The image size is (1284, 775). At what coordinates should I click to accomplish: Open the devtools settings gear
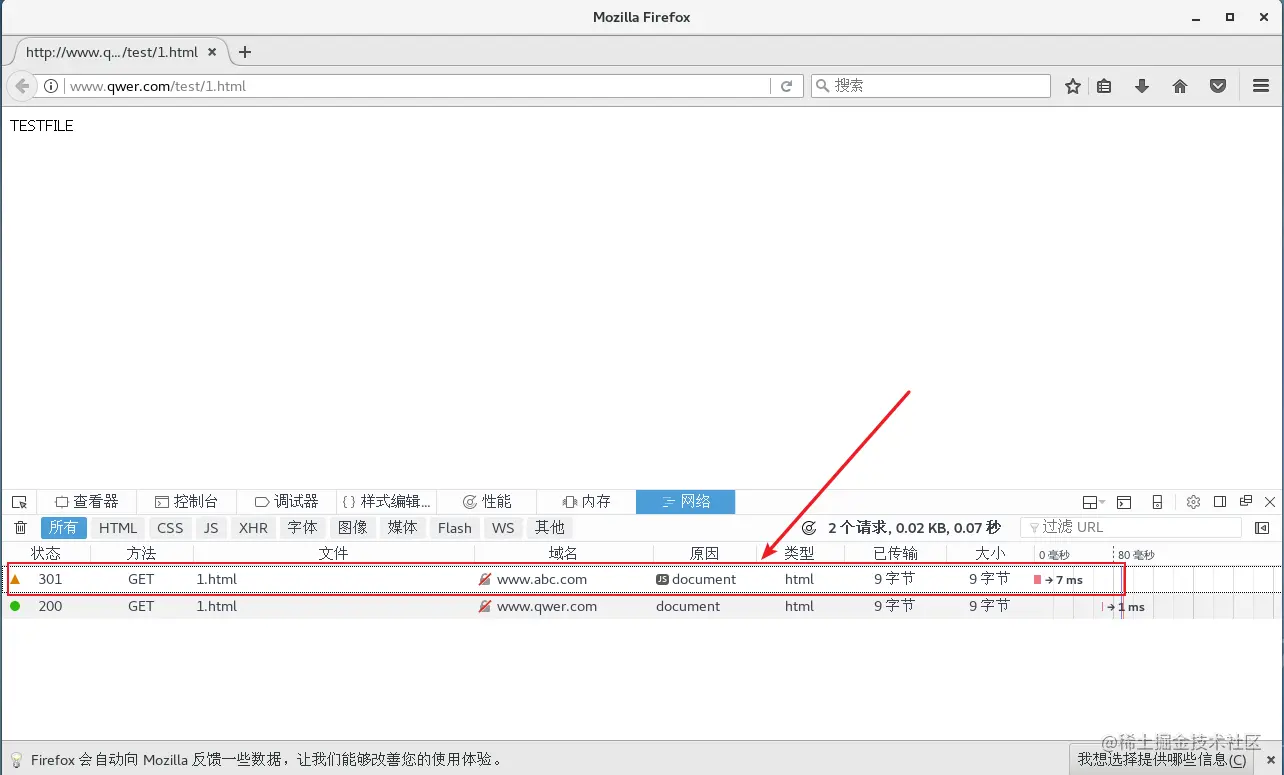[1193, 502]
